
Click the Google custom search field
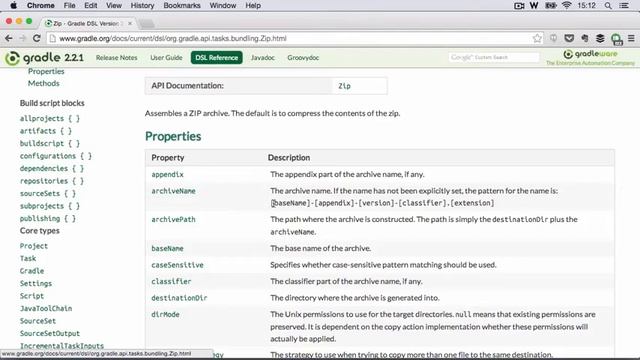point(493,57)
